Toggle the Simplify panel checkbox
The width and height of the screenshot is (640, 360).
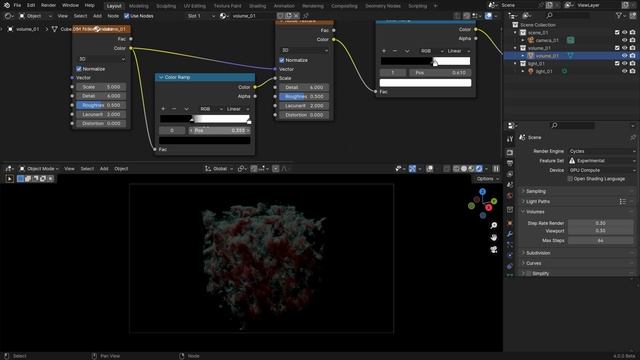[529, 273]
